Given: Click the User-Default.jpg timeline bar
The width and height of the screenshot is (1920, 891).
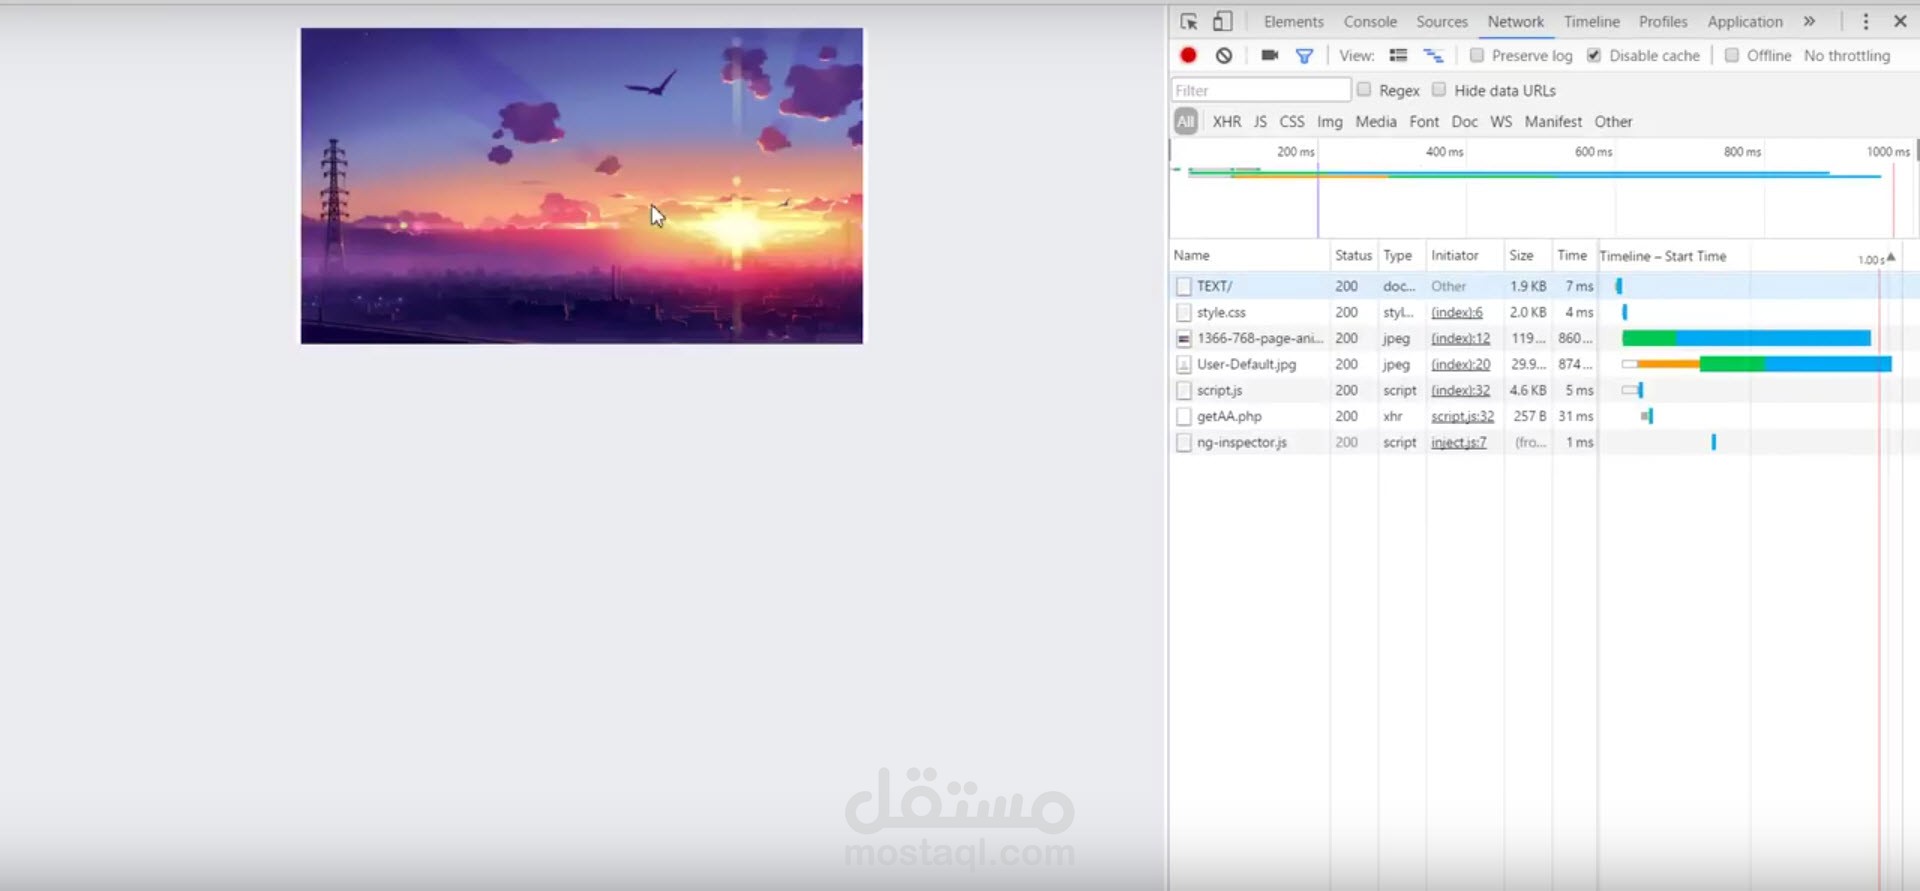Looking at the screenshot, I should coord(1756,364).
